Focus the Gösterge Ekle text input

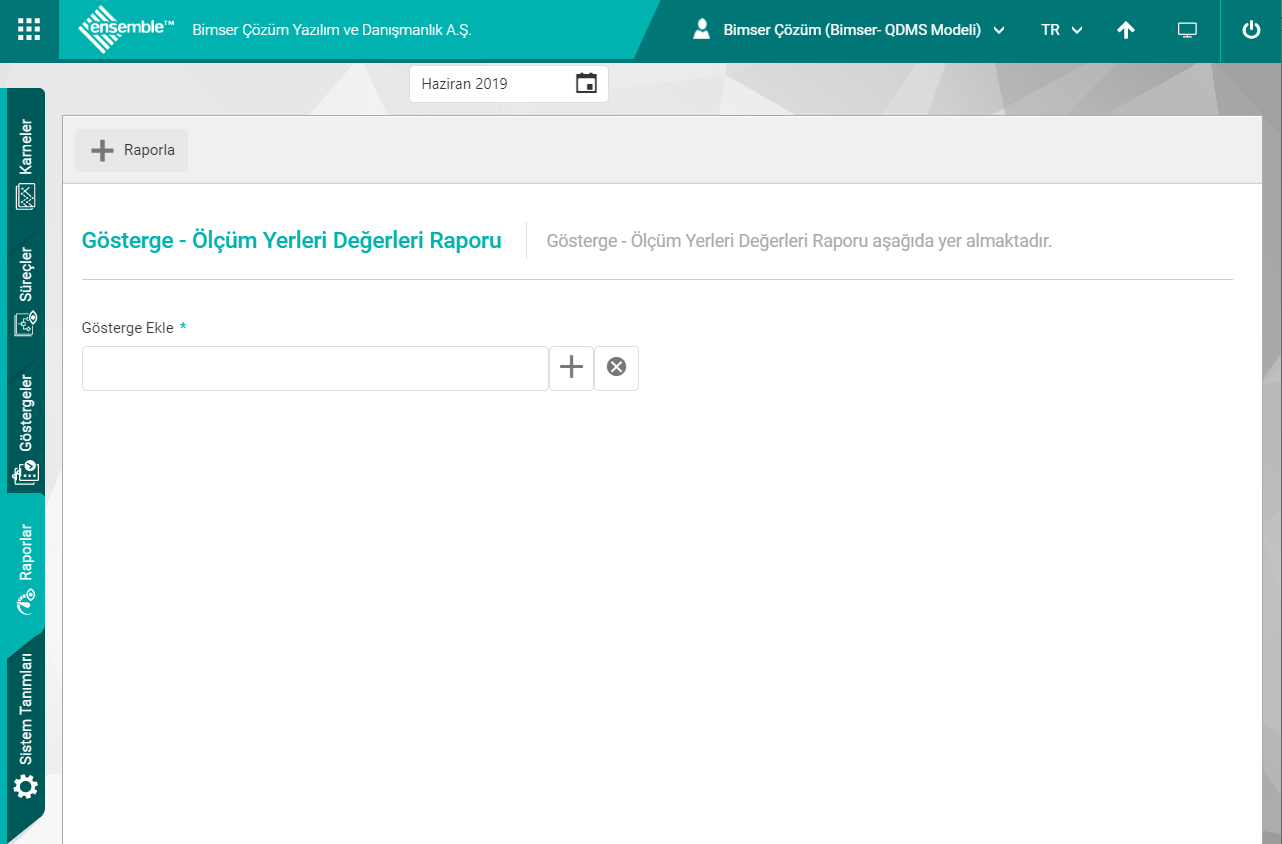point(315,368)
